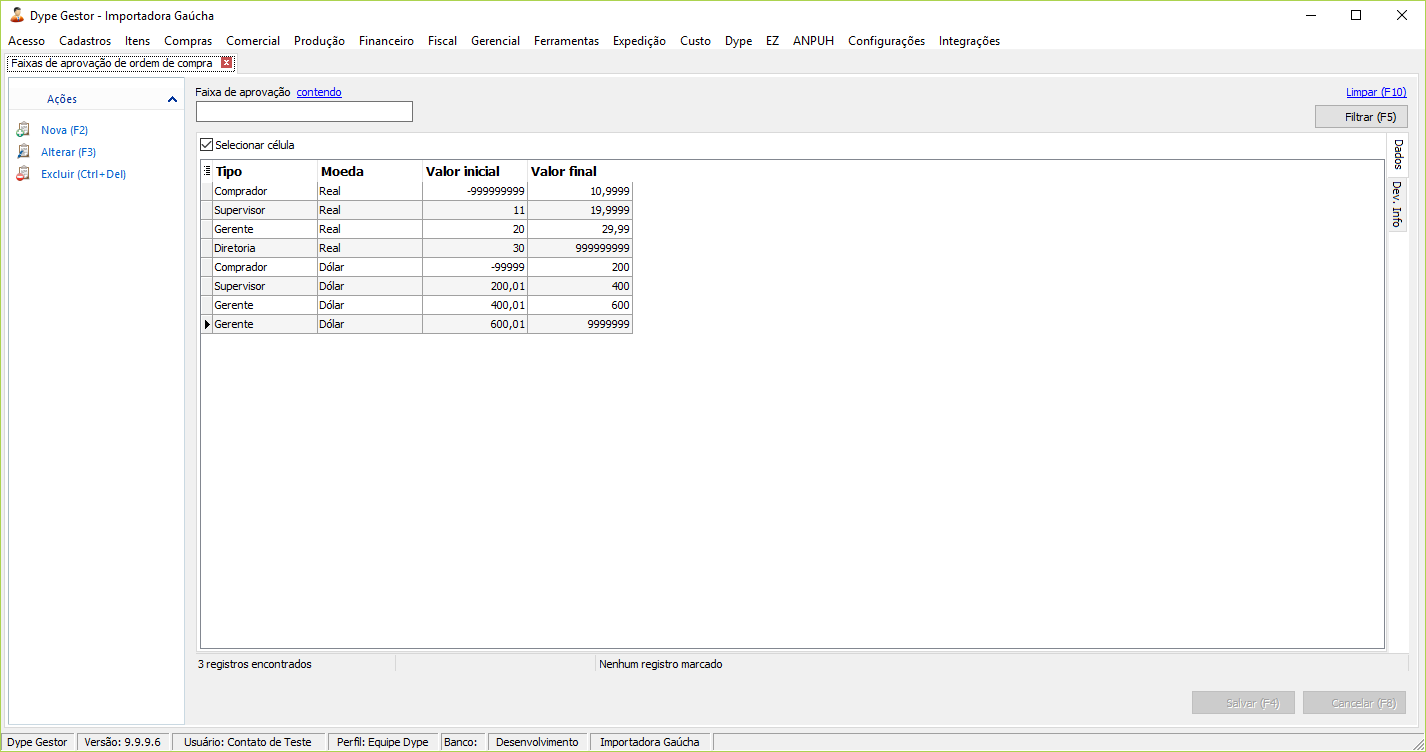This screenshot has height=752, width=1426.
Task: Open the Comercial menu
Action: tap(253, 41)
